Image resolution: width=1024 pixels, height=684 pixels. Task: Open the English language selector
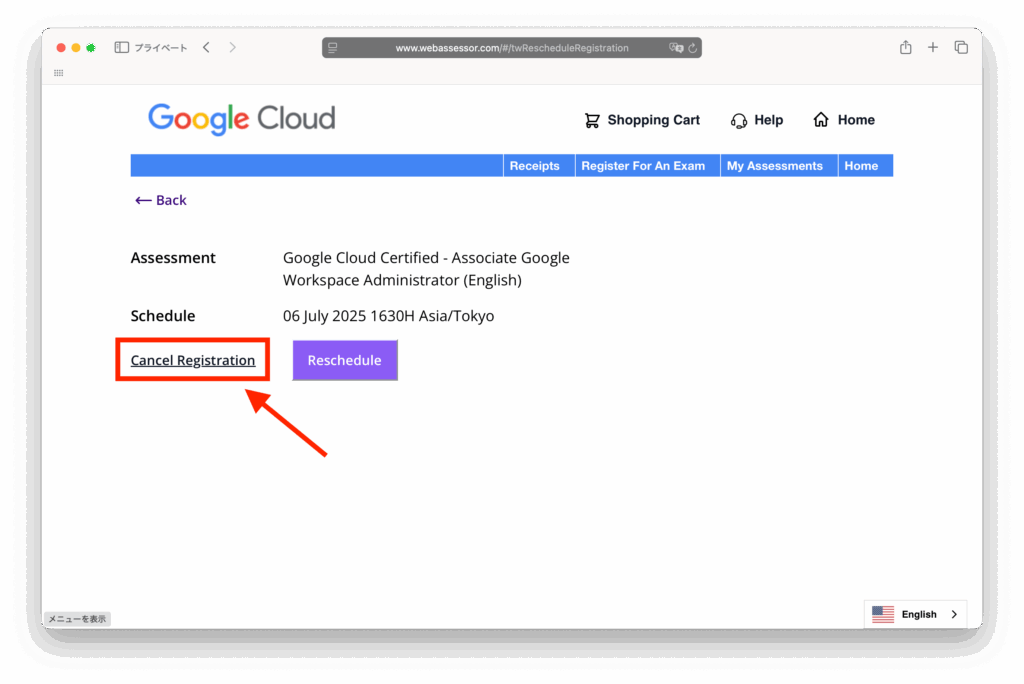(915, 614)
